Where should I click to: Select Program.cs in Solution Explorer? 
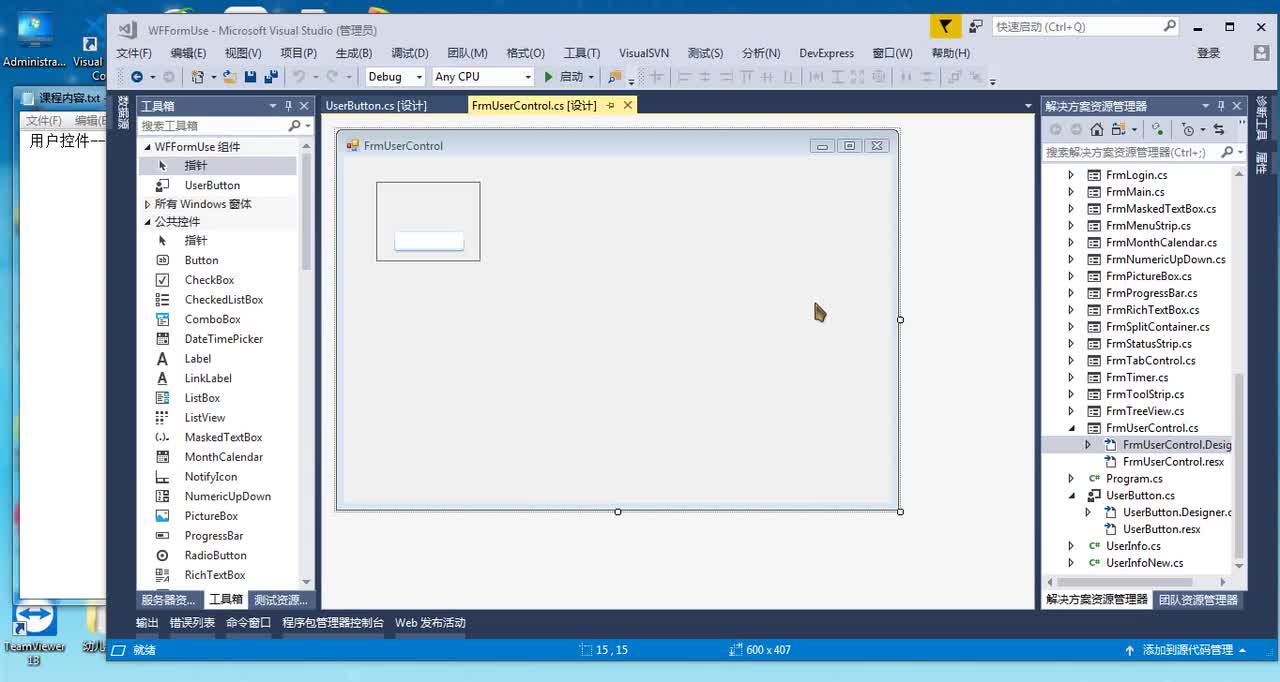[1134, 479]
